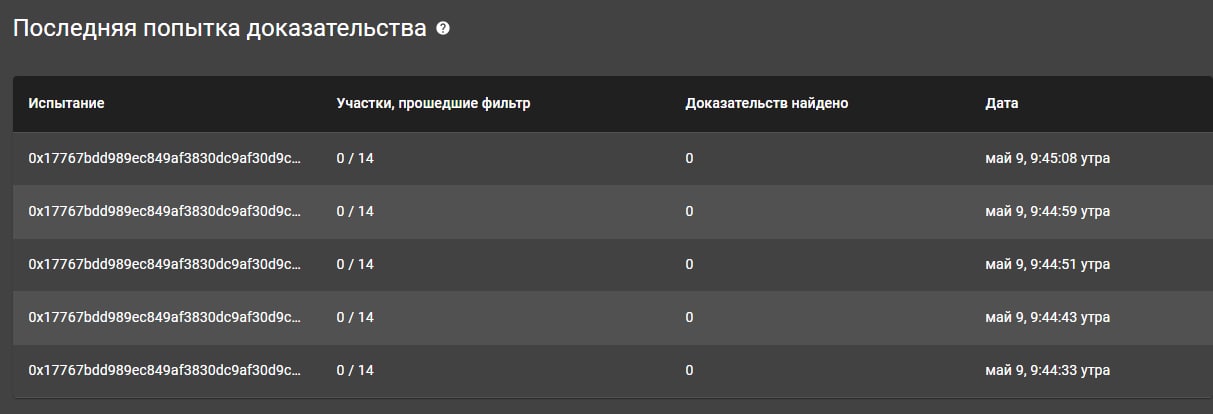1213x414 pixels.
Task: Click the "0 / 14" value in the 9:45:08 row
Action: point(355,158)
